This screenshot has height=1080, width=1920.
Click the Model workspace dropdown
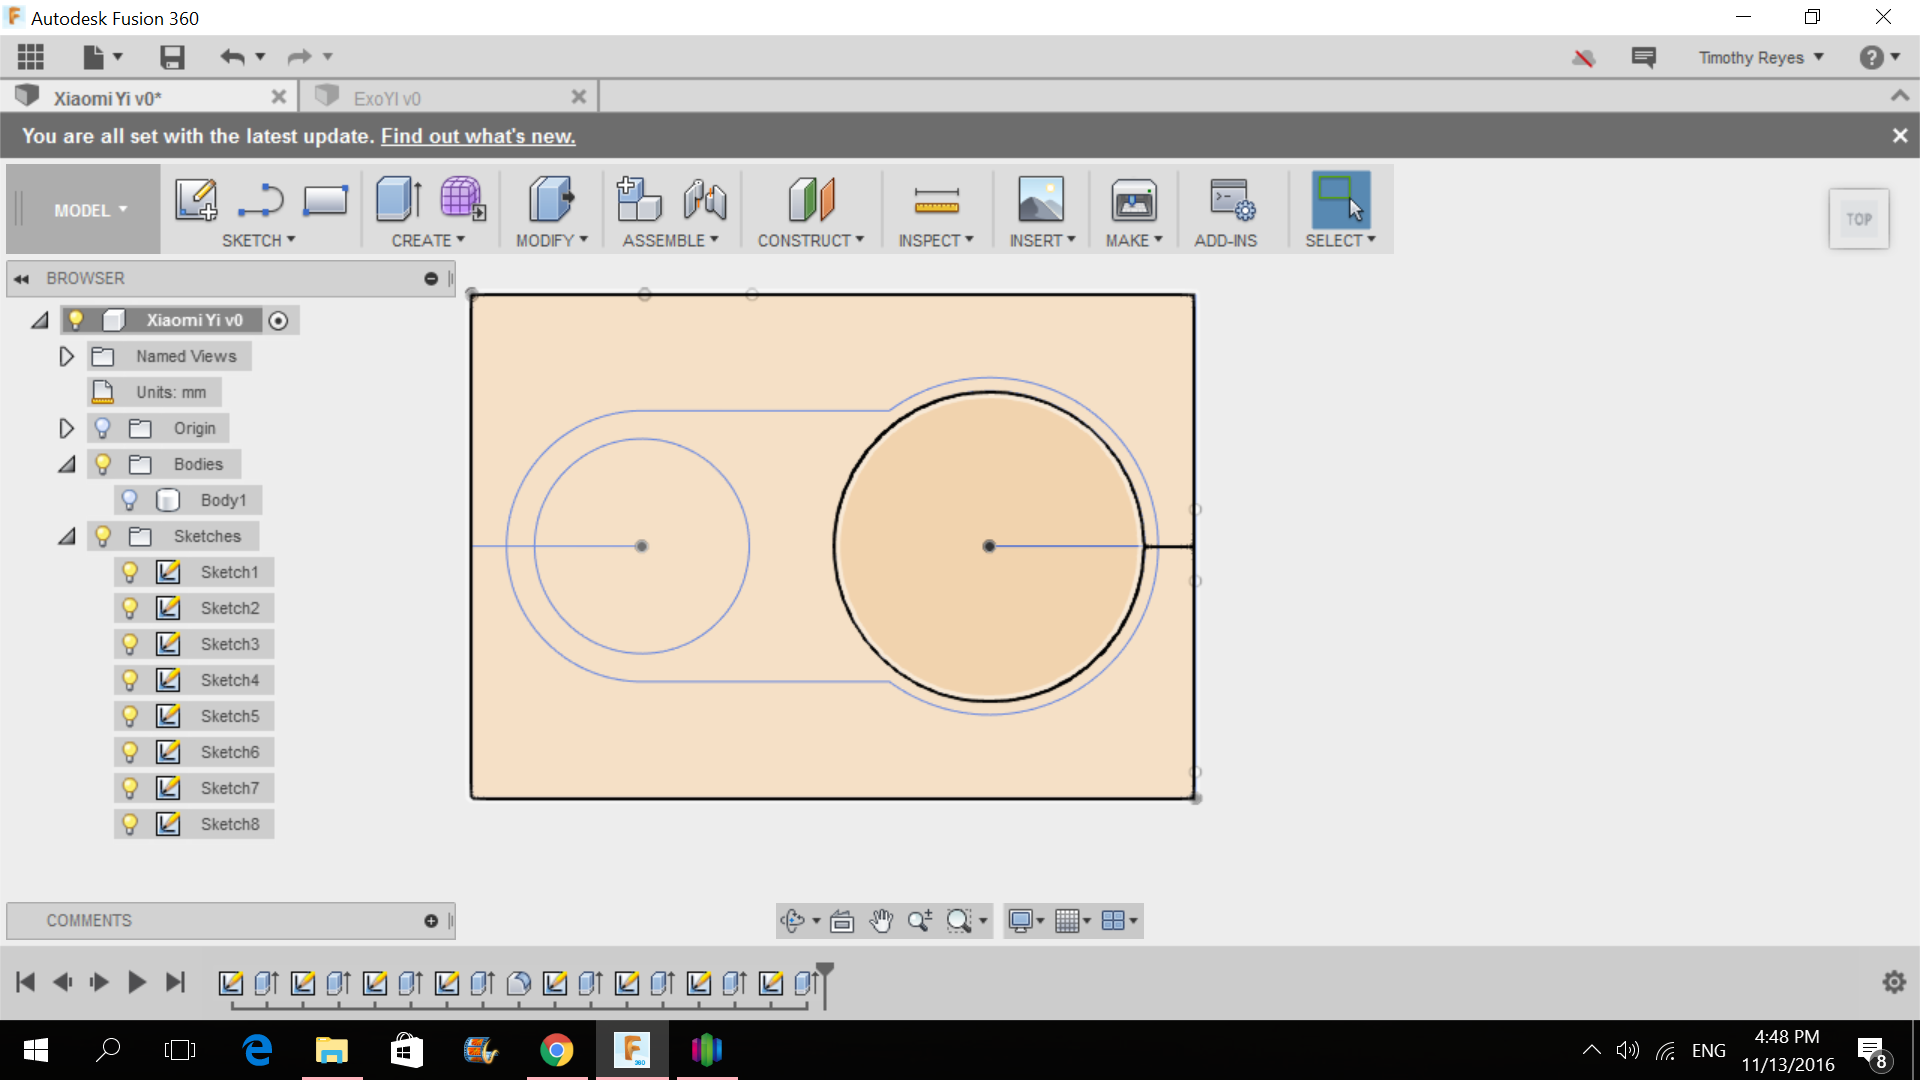pyautogui.click(x=88, y=210)
